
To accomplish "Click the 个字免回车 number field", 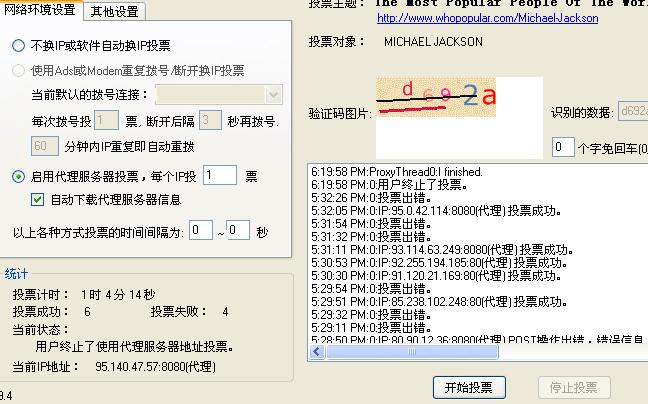I will 563,147.
